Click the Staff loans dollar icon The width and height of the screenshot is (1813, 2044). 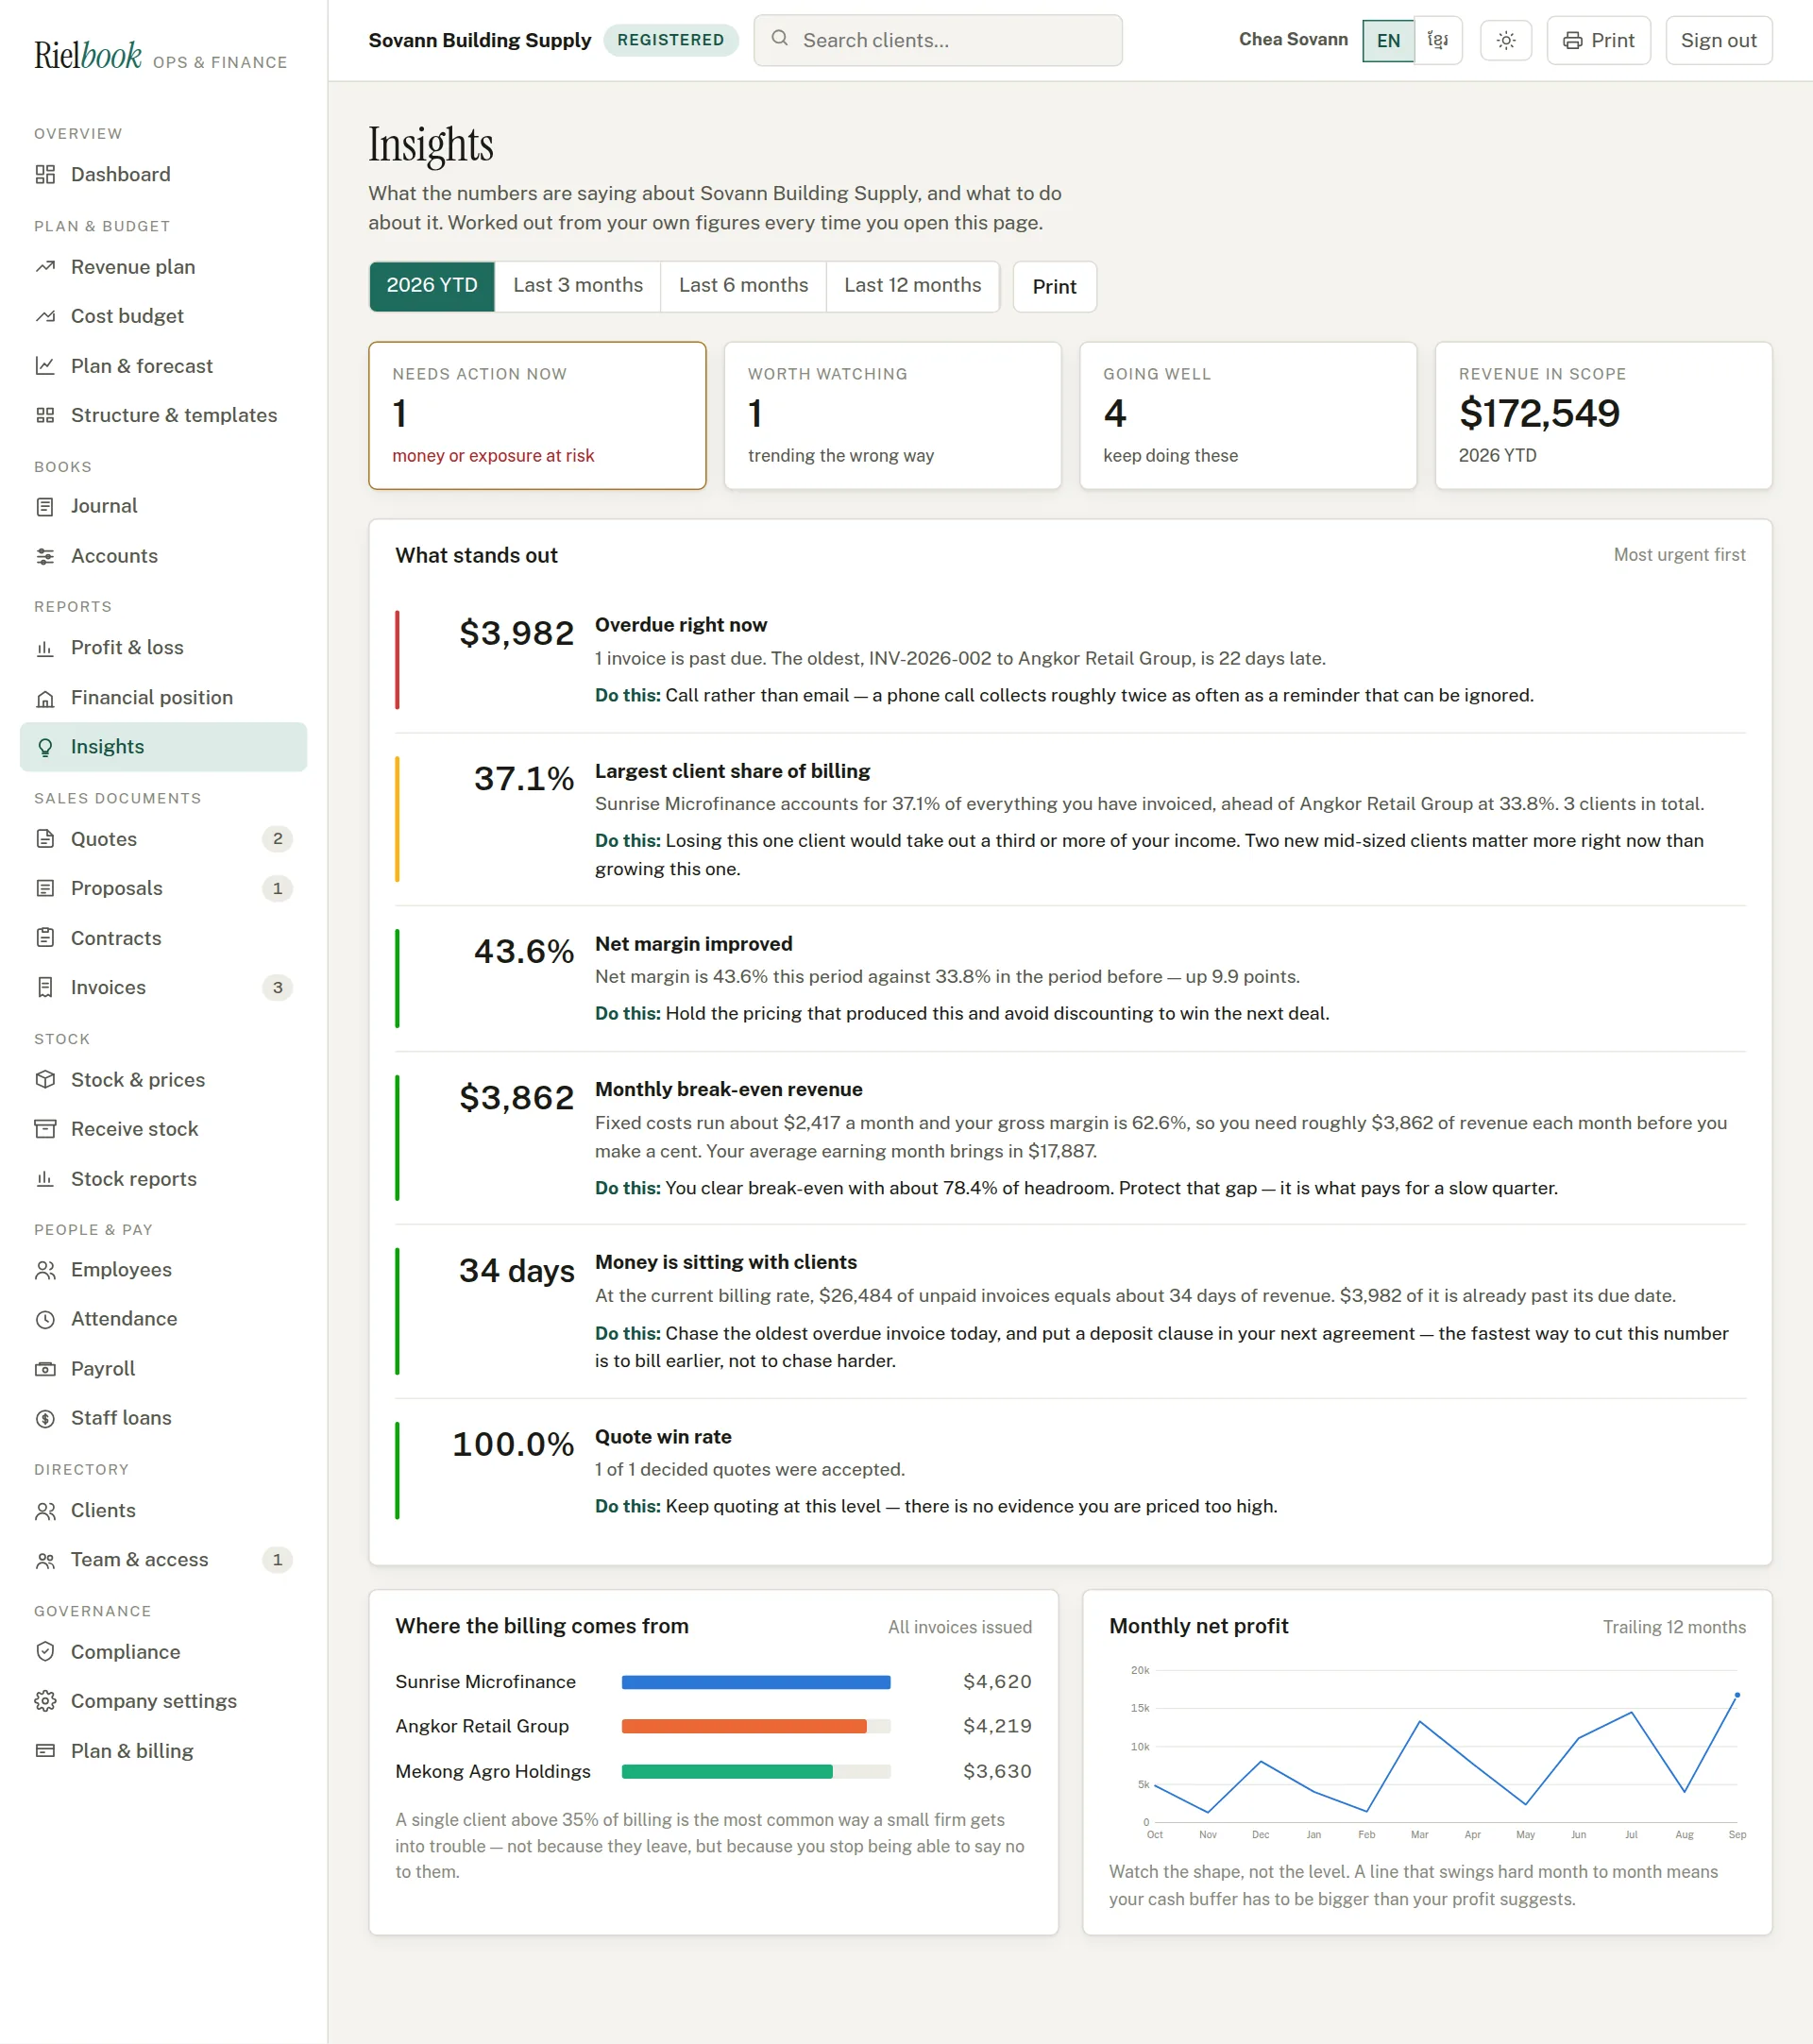45,1418
